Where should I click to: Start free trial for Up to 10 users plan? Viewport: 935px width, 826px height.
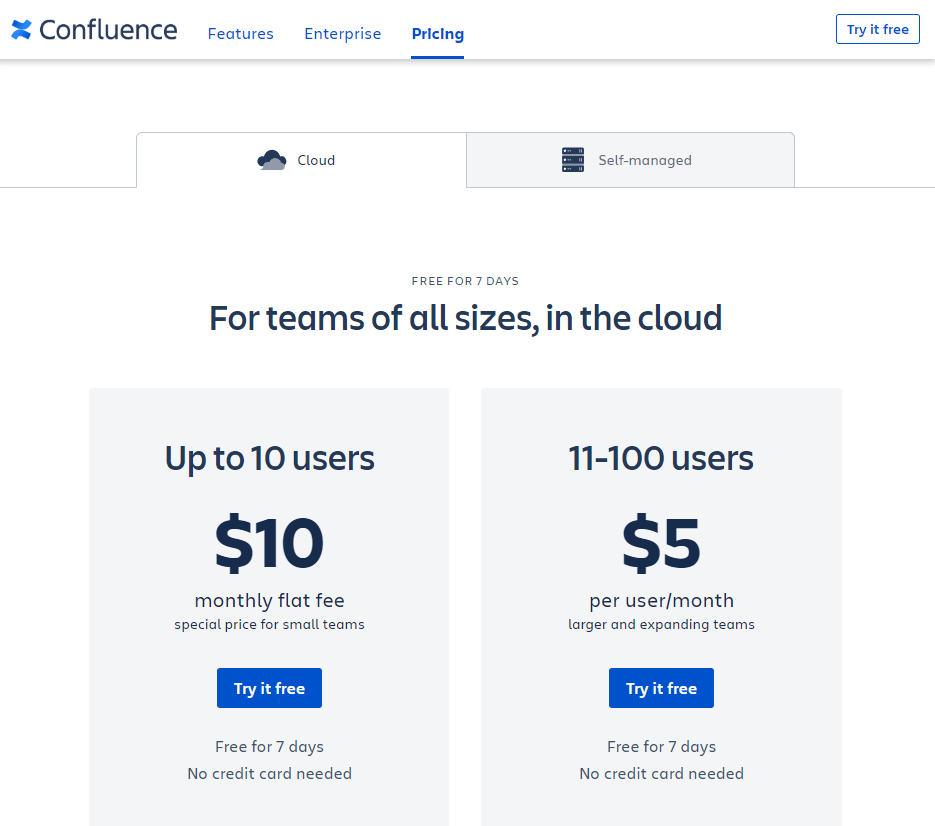269,688
